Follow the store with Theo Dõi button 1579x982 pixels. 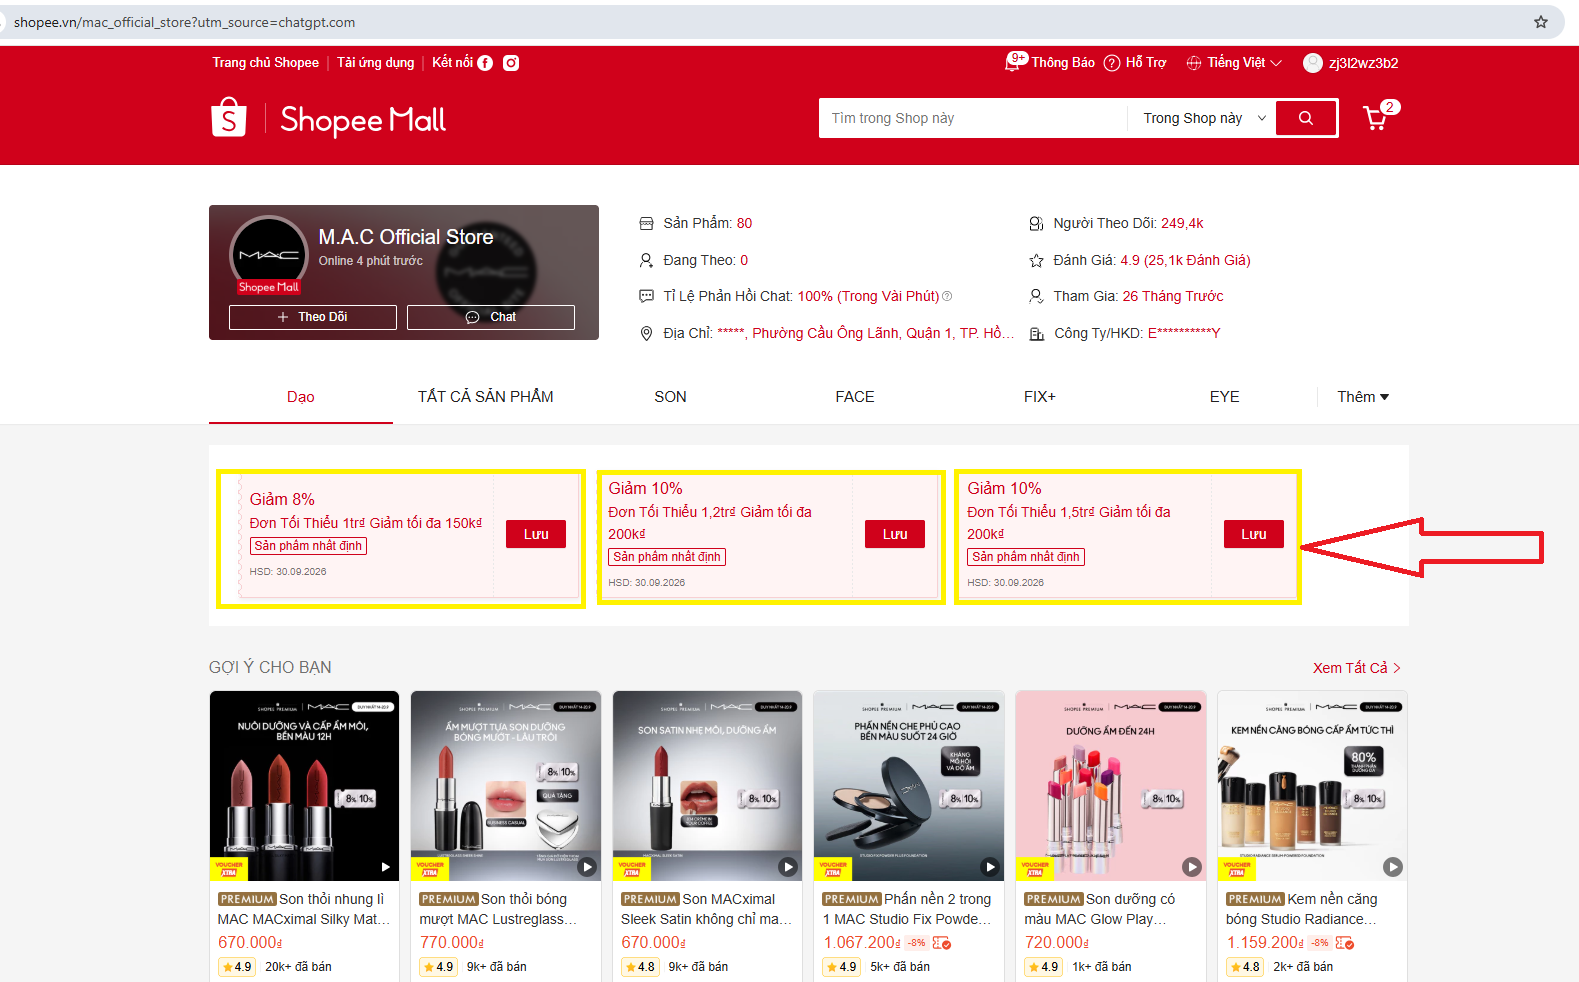point(313,317)
